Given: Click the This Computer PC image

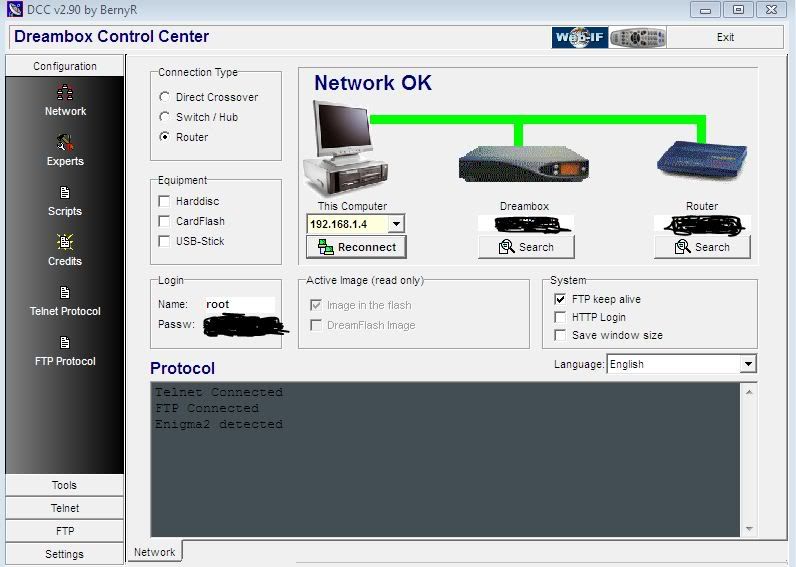Looking at the screenshot, I should pos(345,148).
